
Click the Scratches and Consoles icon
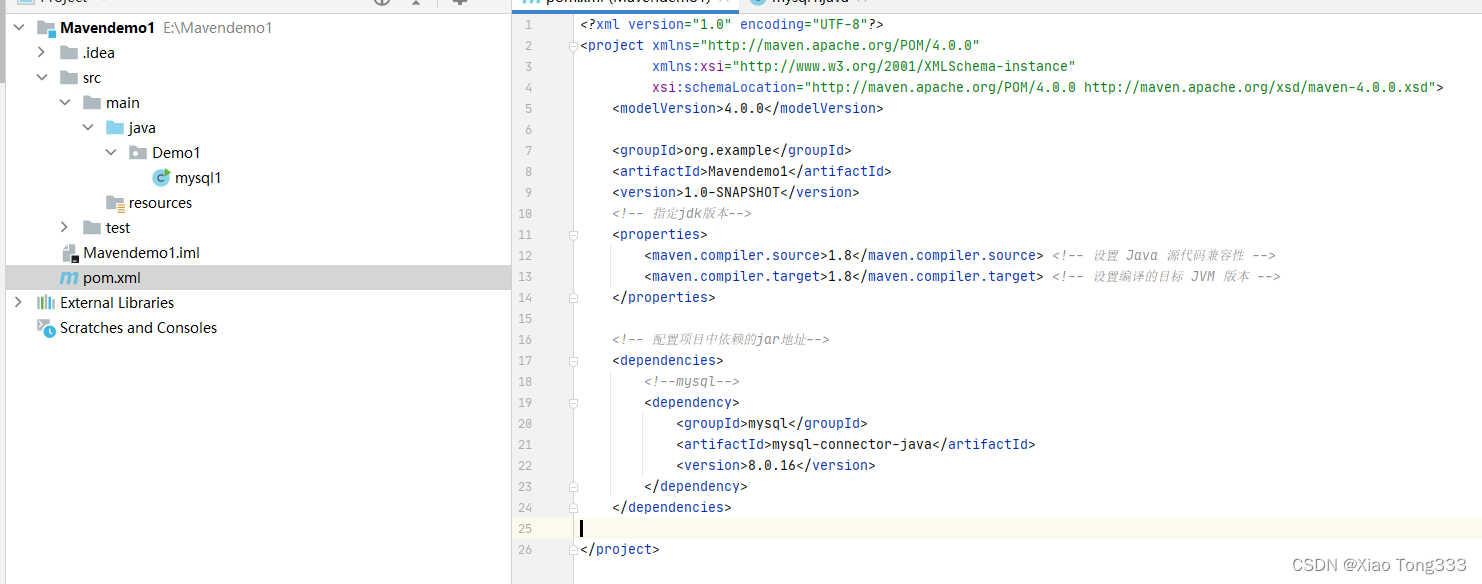point(46,327)
